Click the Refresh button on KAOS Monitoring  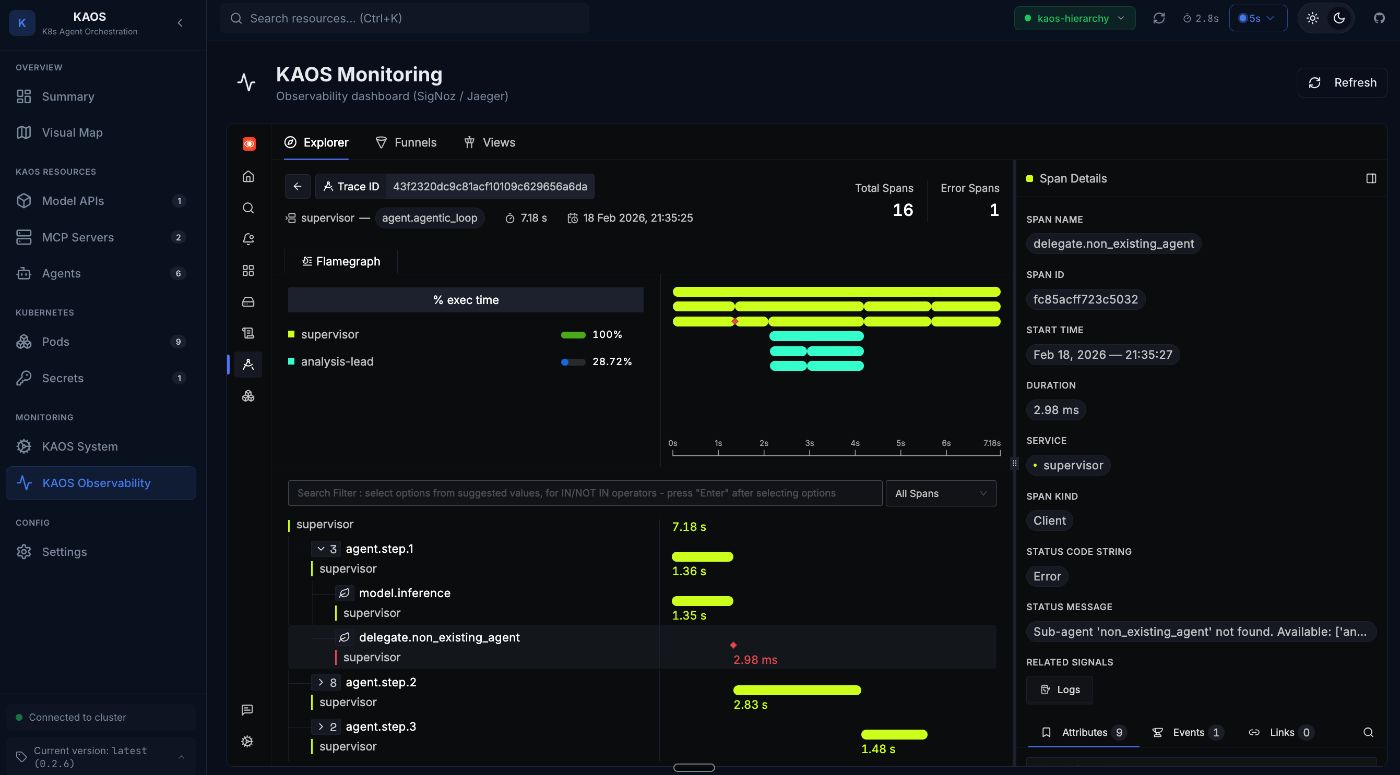pos(1342,83)
